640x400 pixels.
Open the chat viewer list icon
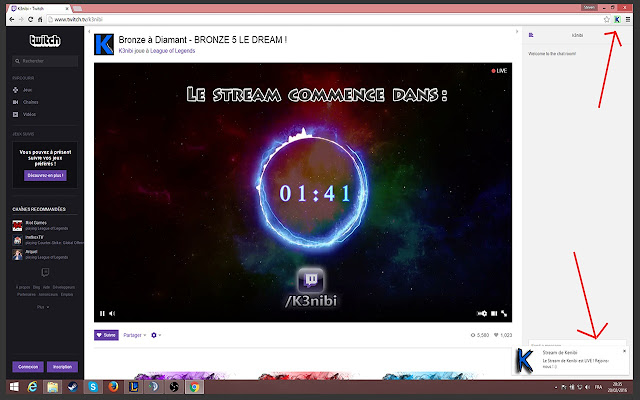[x=531, y=35]
